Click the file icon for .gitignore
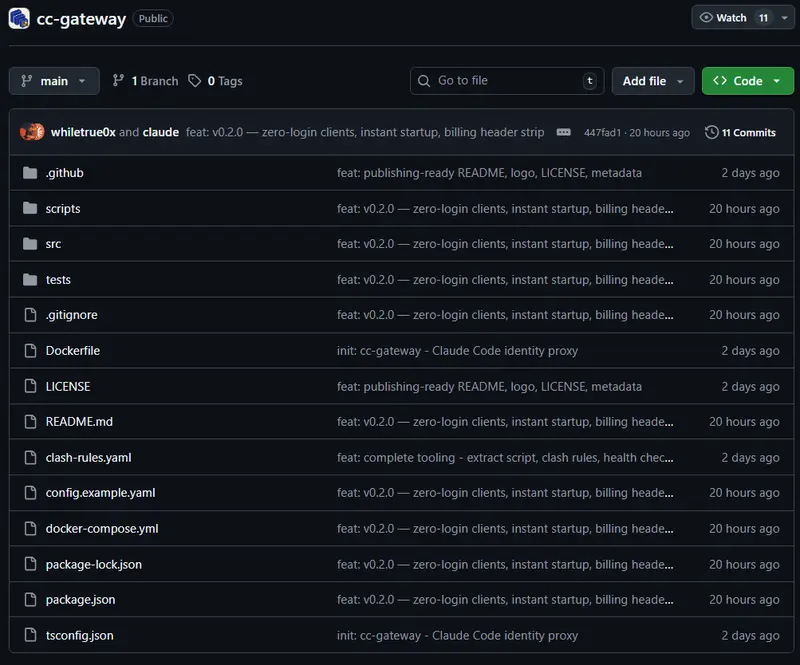The image size is (800, 665). click(x=31, y=315)
